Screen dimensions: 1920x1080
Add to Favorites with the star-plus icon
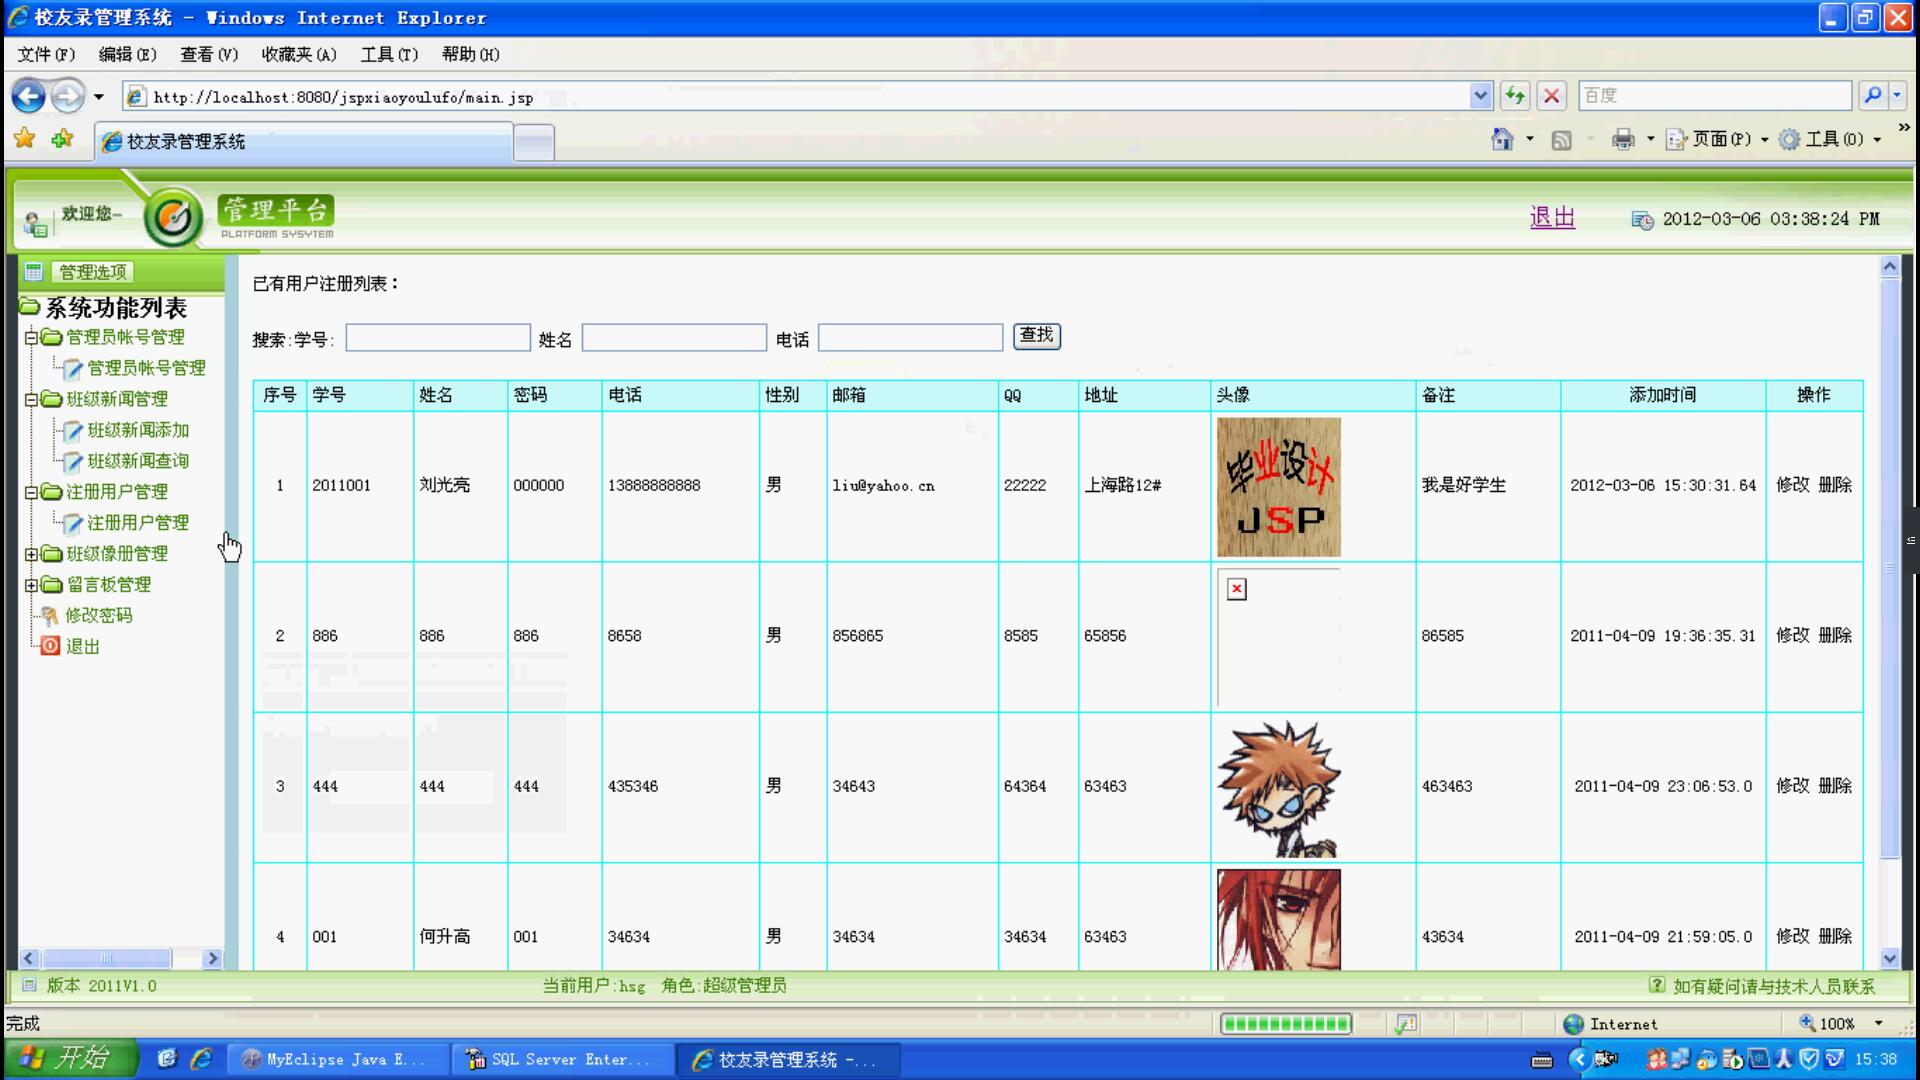[x=62, y=139]
